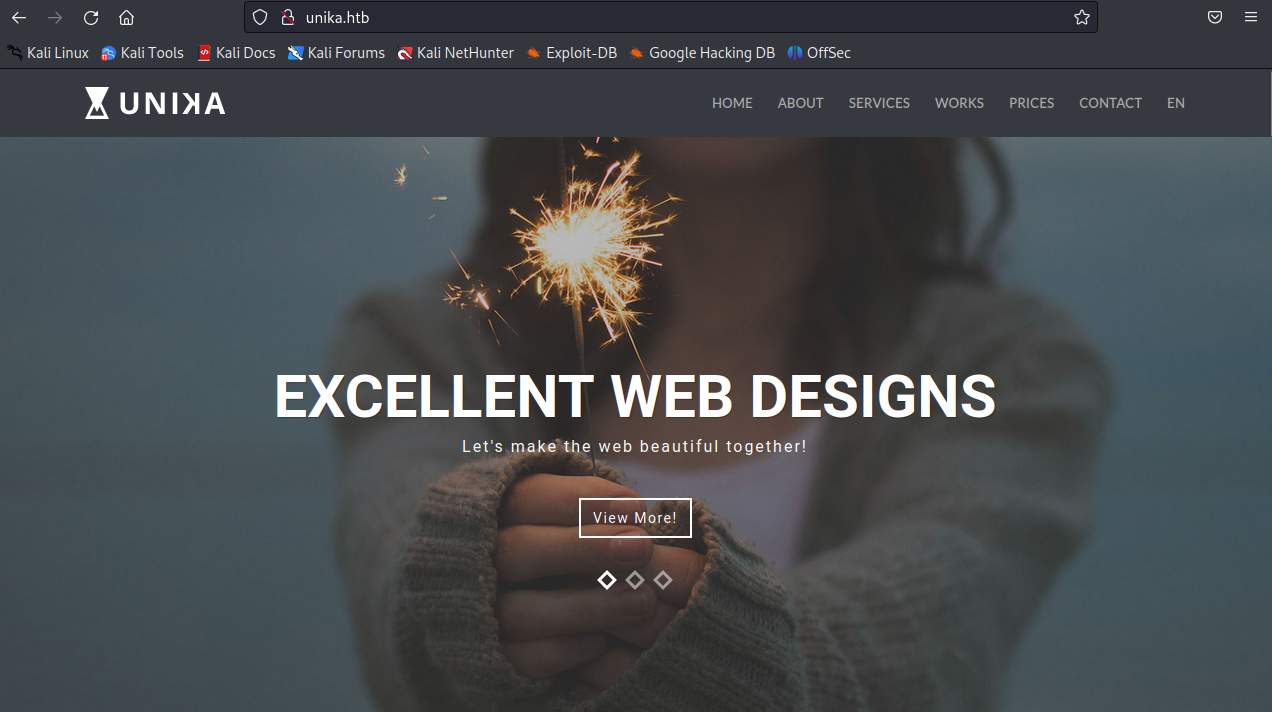Go to the PRICES section
Viewport: 1272px width, 712px height.
1031,103
